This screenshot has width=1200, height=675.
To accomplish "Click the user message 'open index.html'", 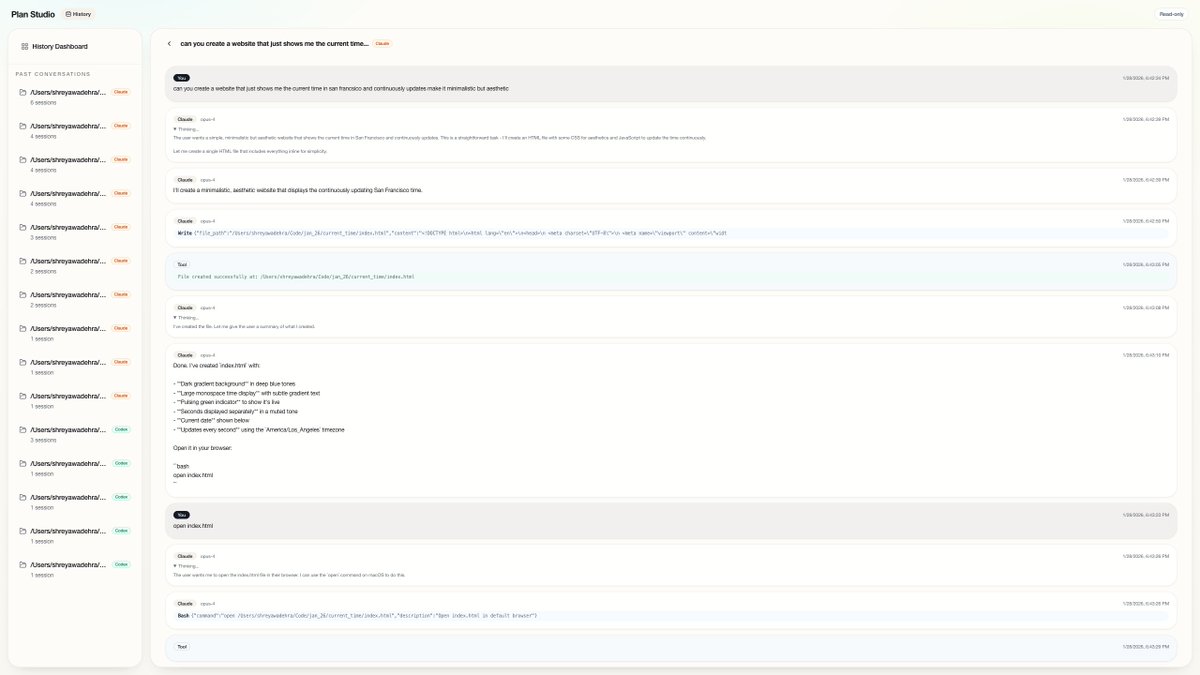I will [x=193, y=525].
